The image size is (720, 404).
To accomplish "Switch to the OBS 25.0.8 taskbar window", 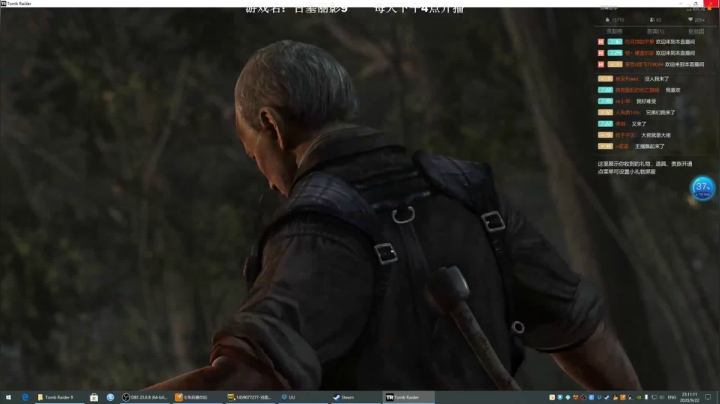I will (144, 398).
